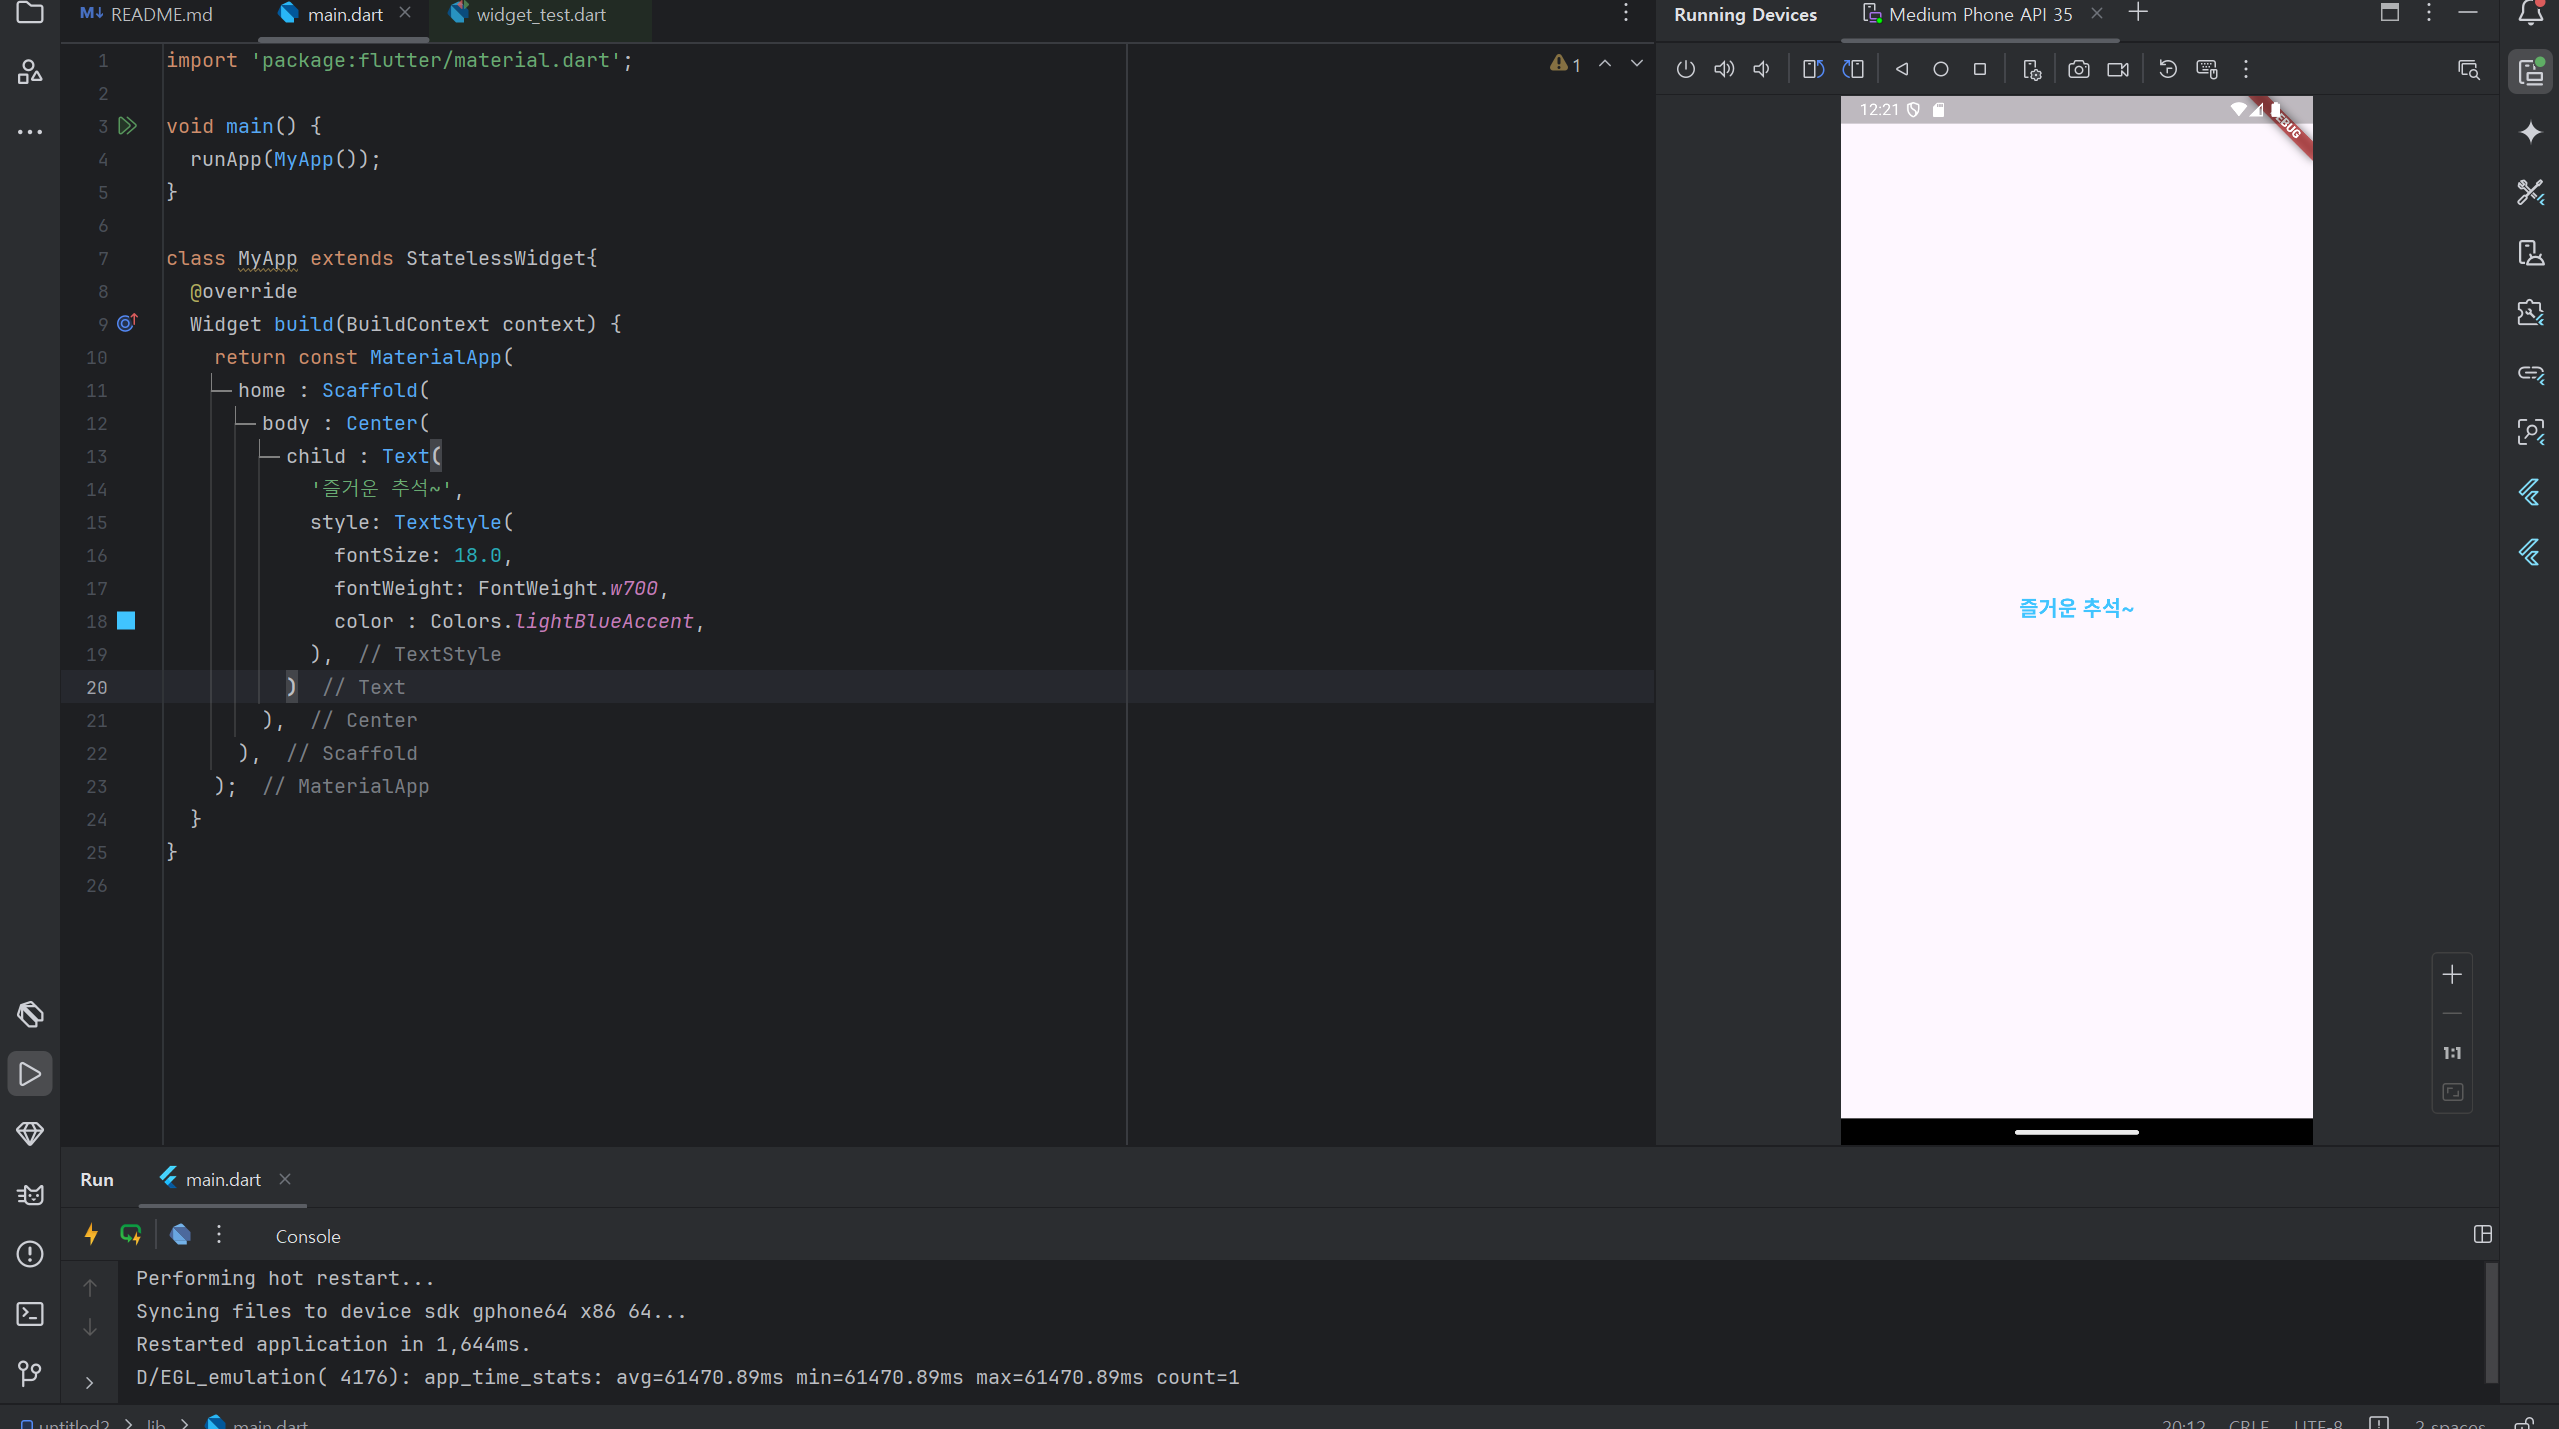Click the Flutter Hot Reload lightning icon

tap(91, 1234)
